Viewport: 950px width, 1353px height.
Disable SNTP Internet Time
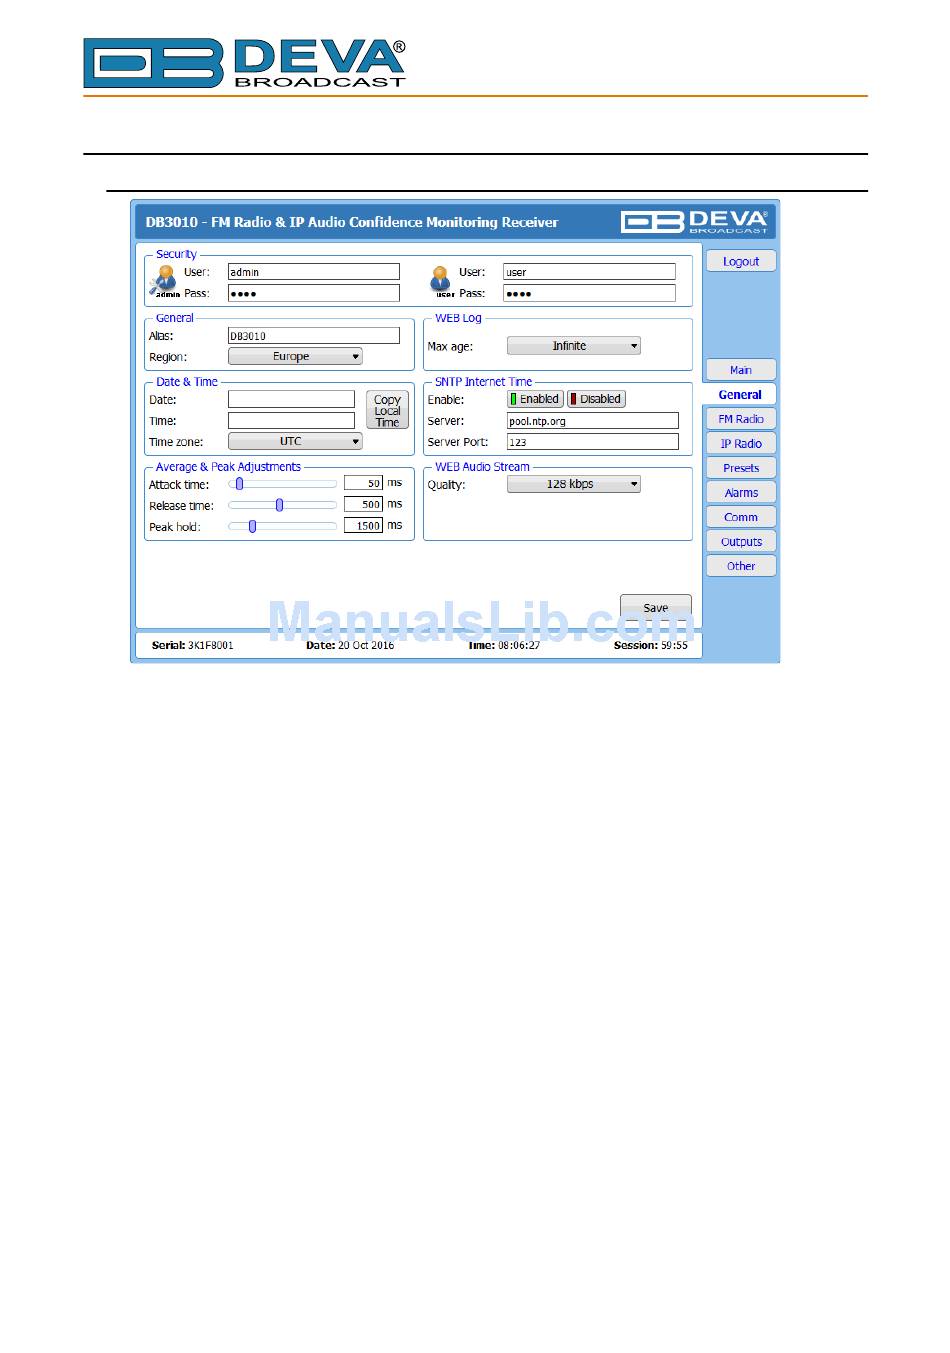coord(596,399)
